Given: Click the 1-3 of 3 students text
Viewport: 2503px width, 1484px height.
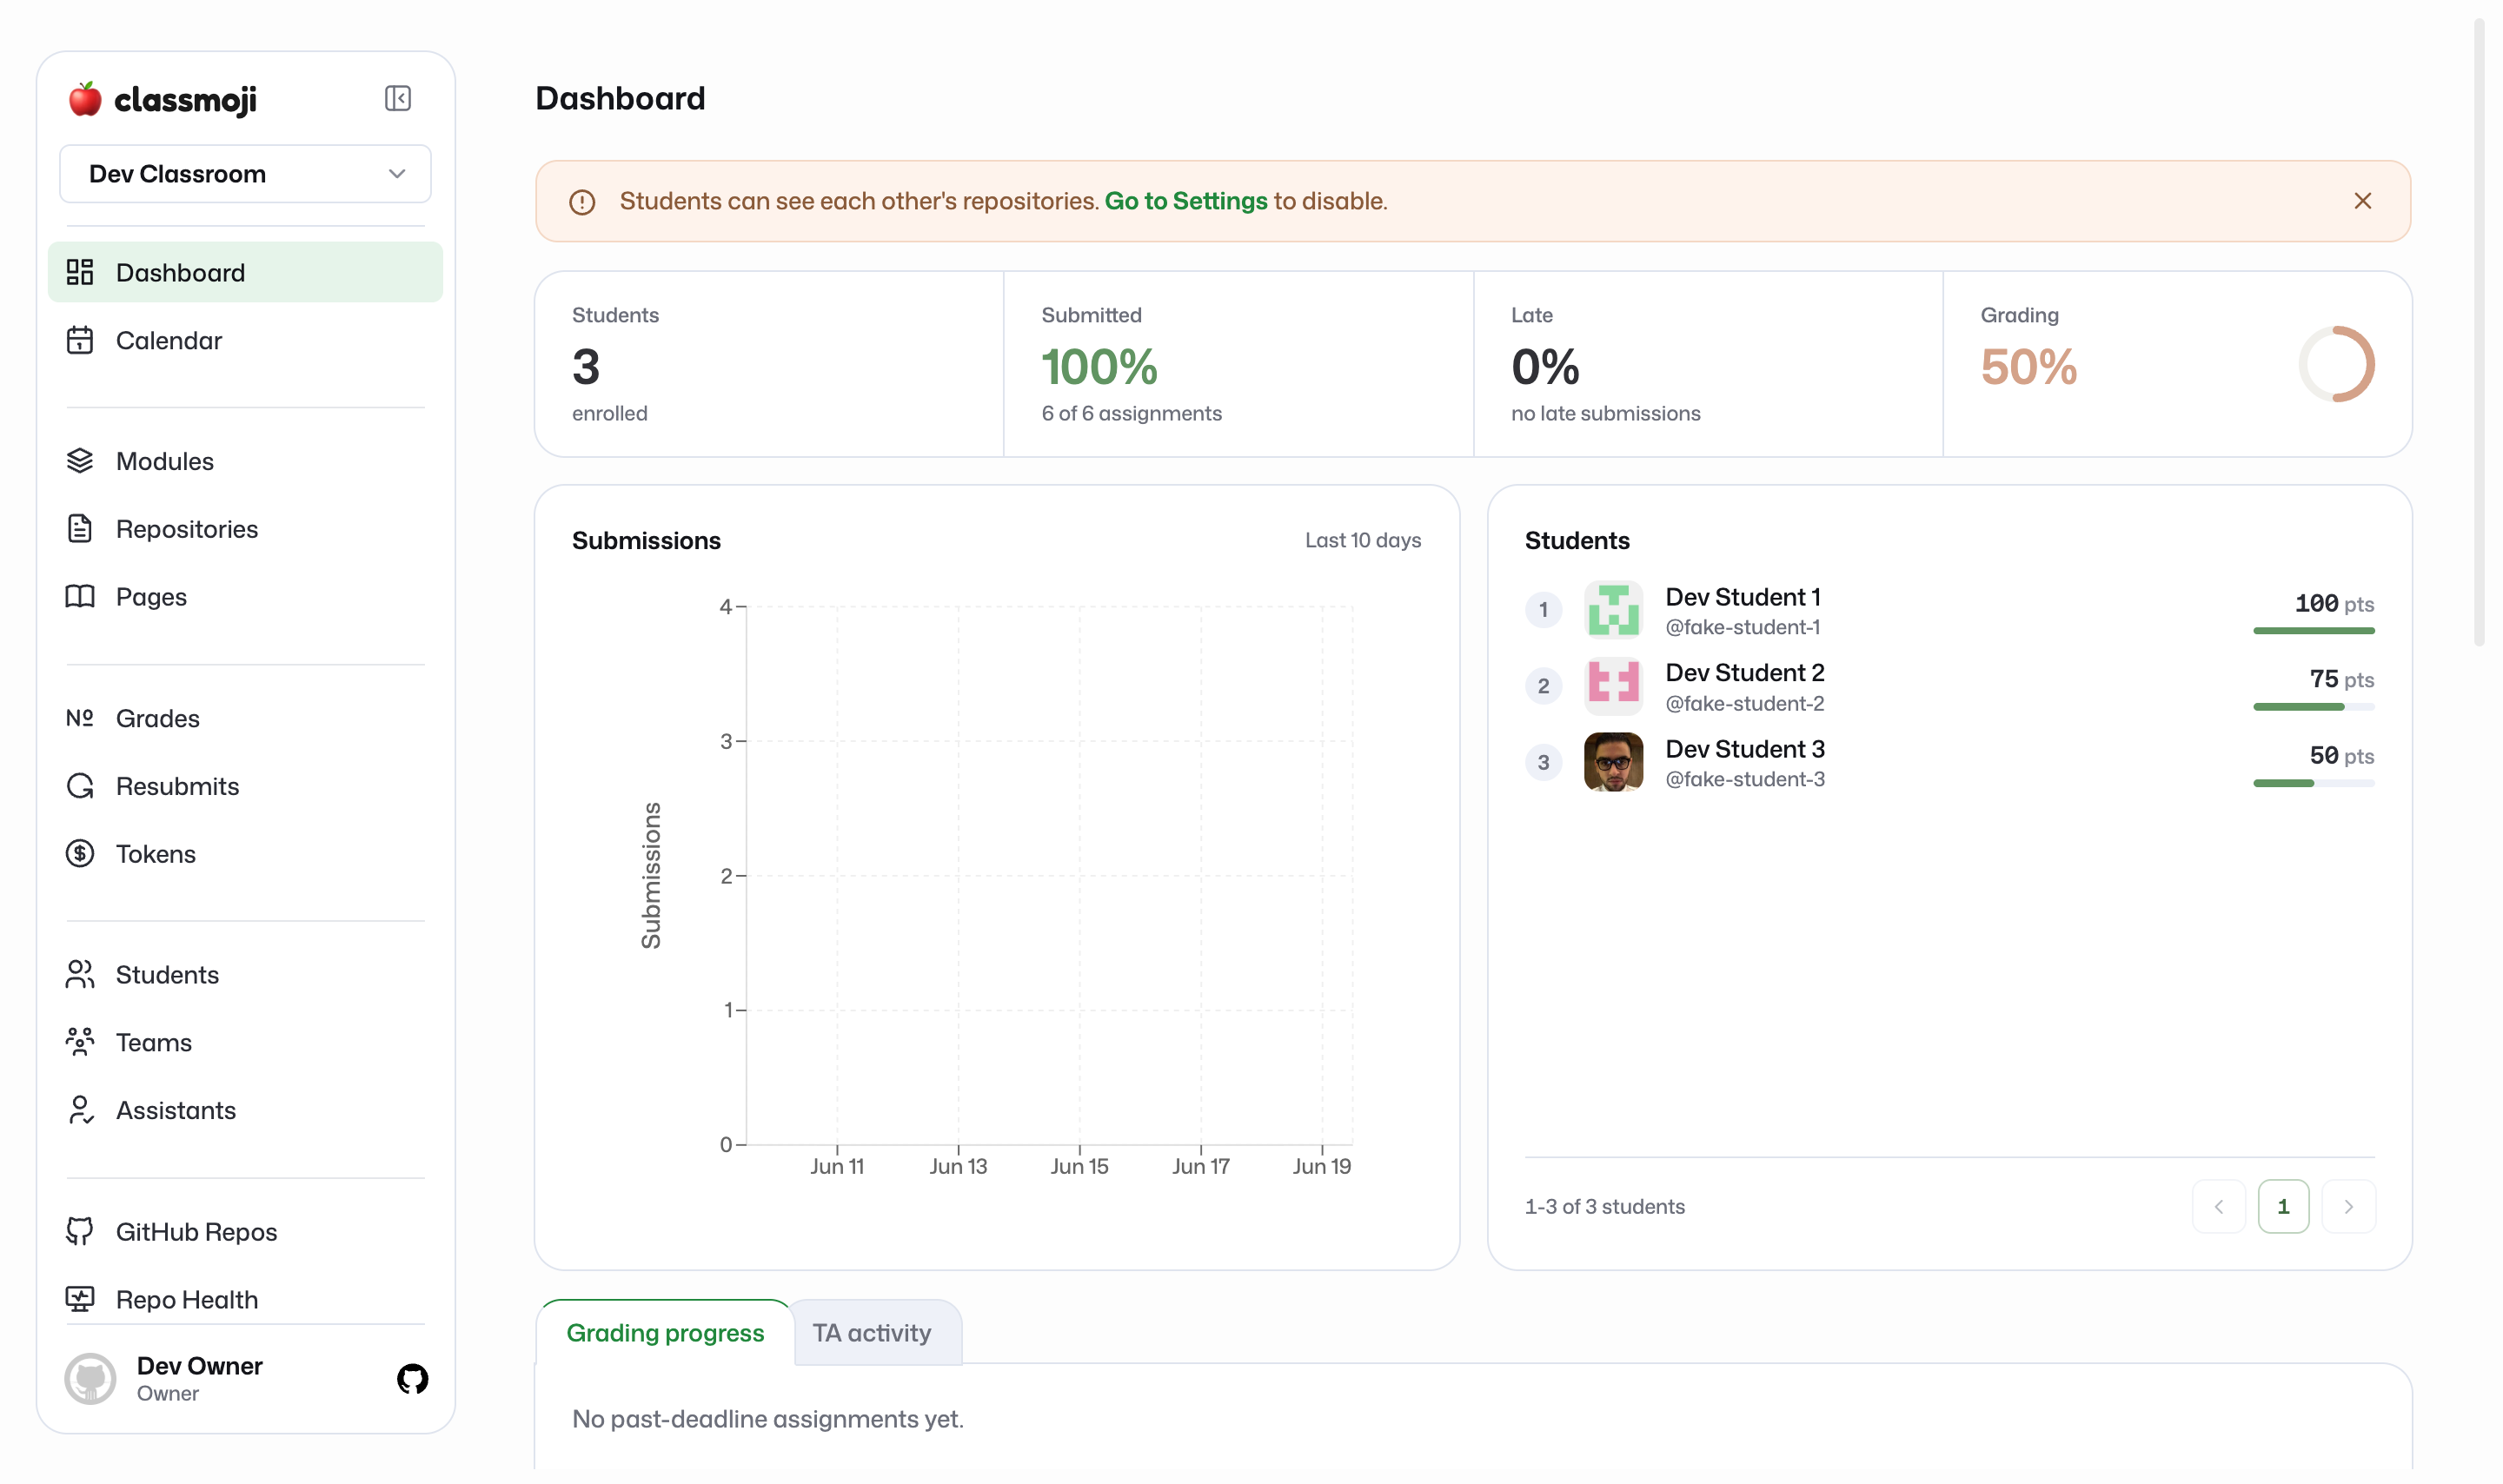Looking at the screenshot, I should tap(1605, 1207).
